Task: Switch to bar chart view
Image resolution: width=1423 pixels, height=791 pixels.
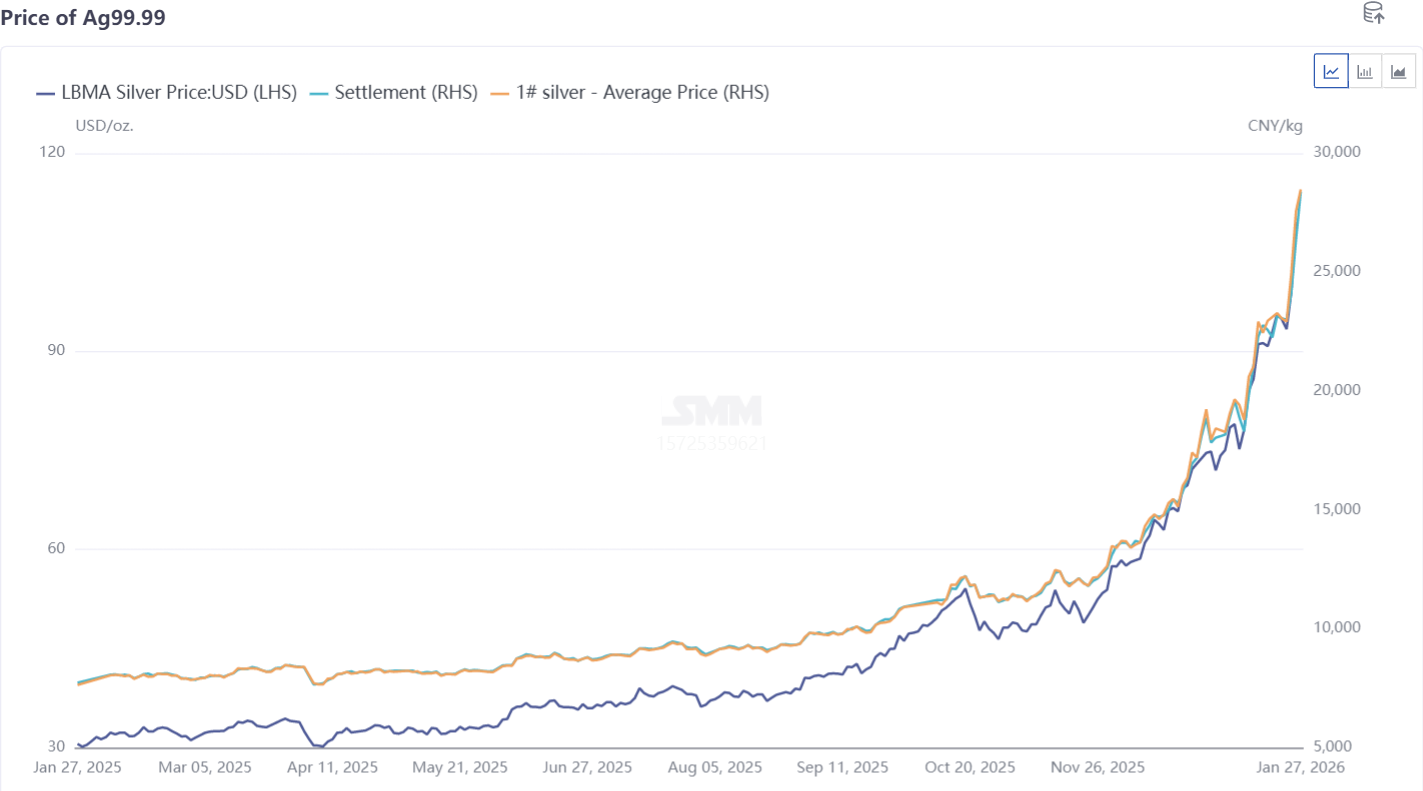Action: point(1365,71)
